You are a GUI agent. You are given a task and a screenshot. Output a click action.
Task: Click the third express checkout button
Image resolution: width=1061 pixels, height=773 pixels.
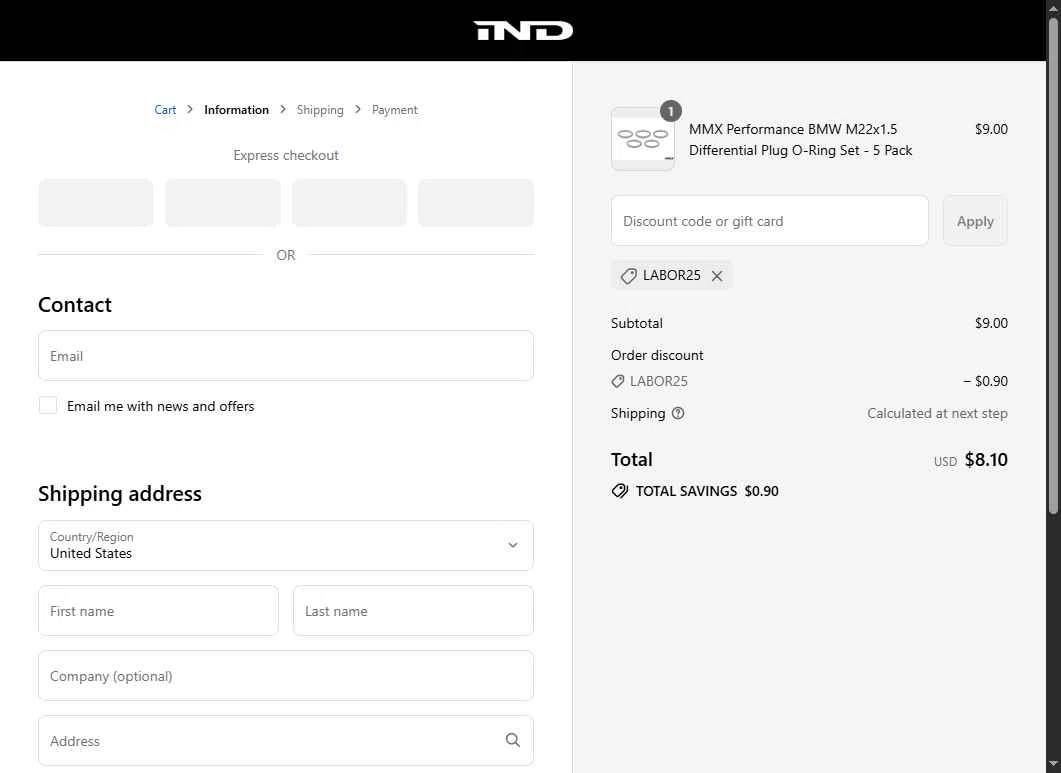[349, 202]
